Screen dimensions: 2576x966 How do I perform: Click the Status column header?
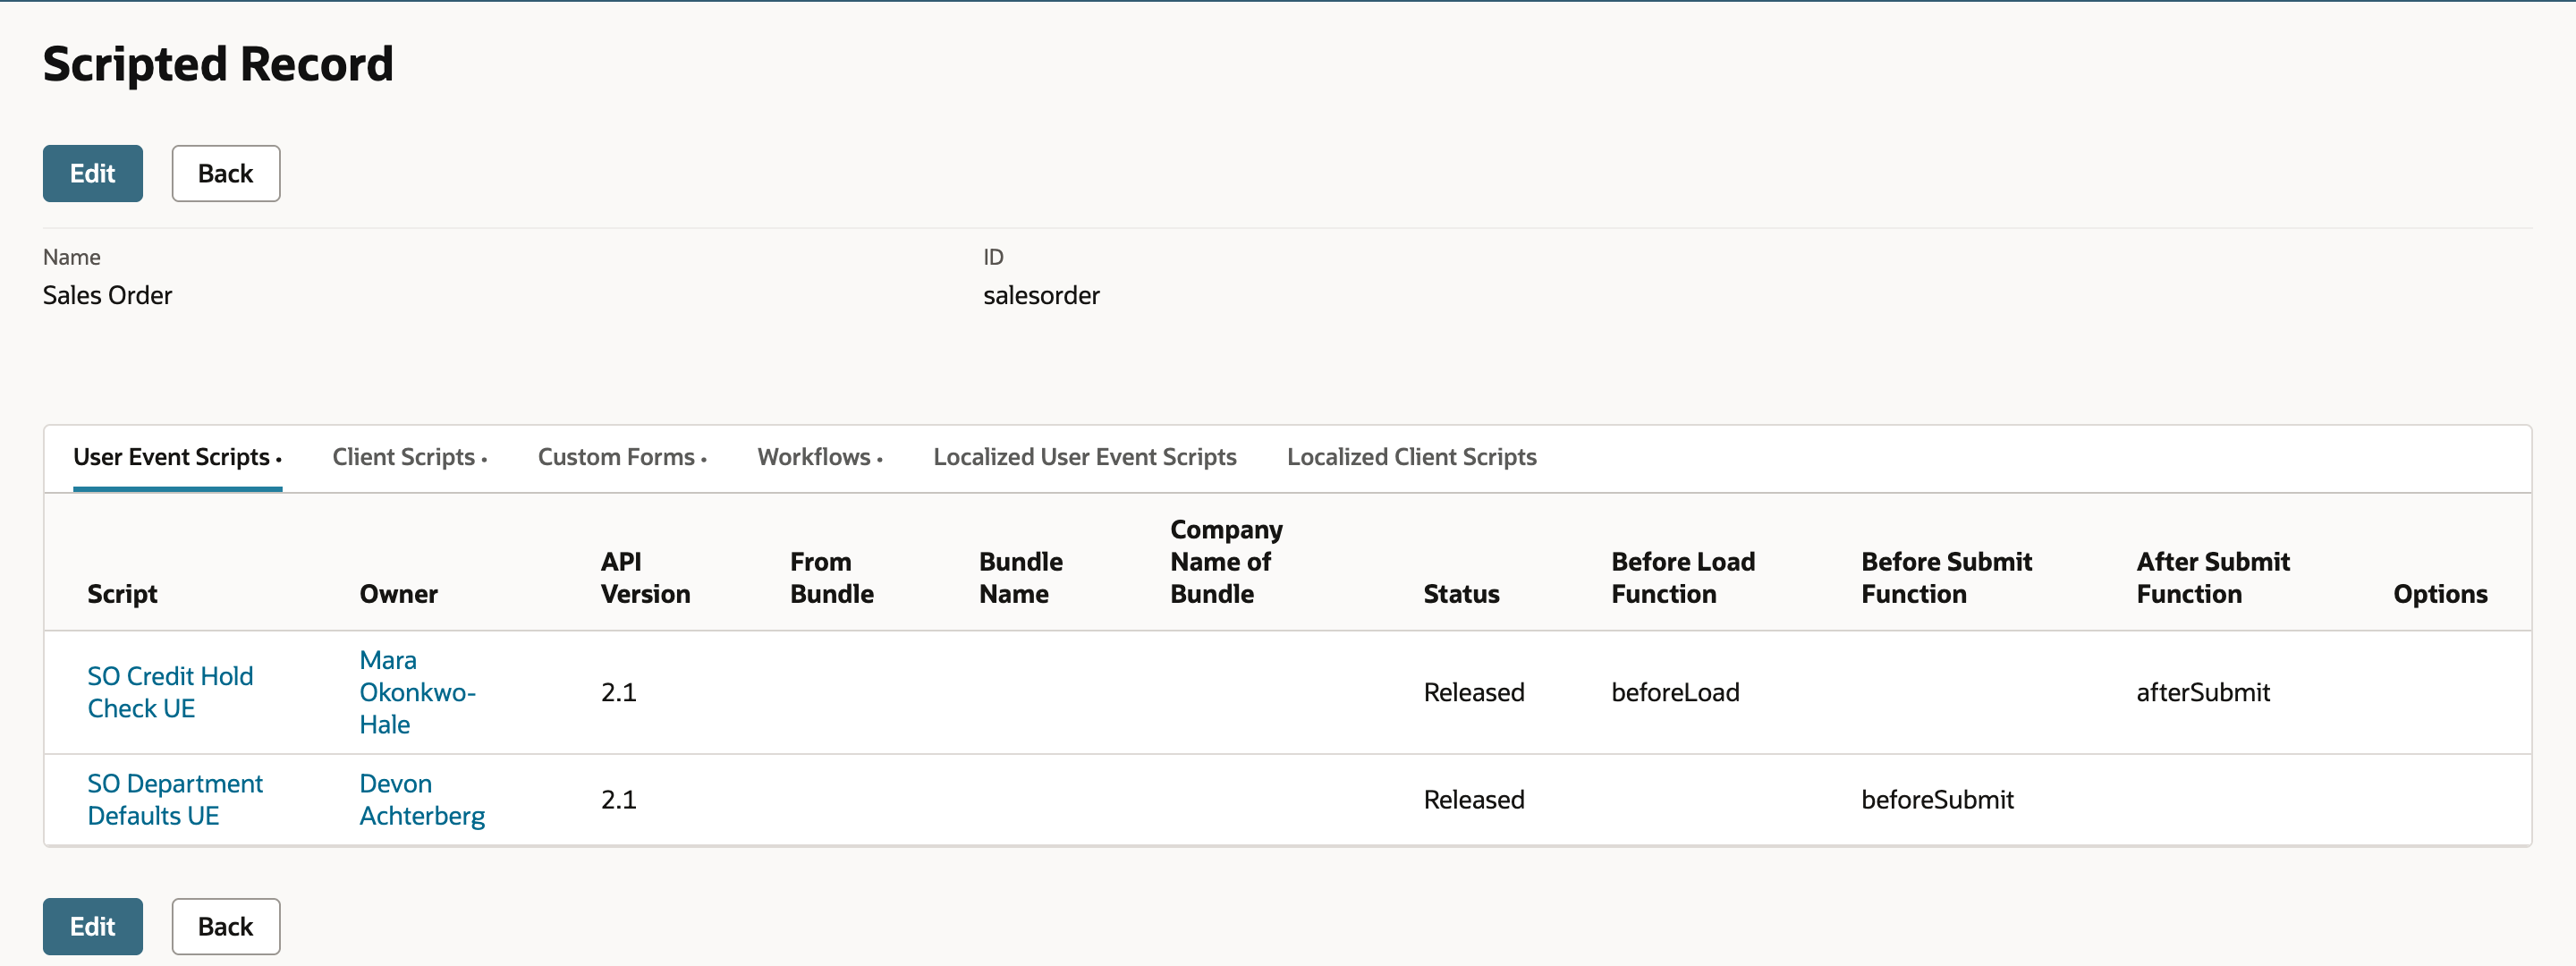[x=1461, y=594]
